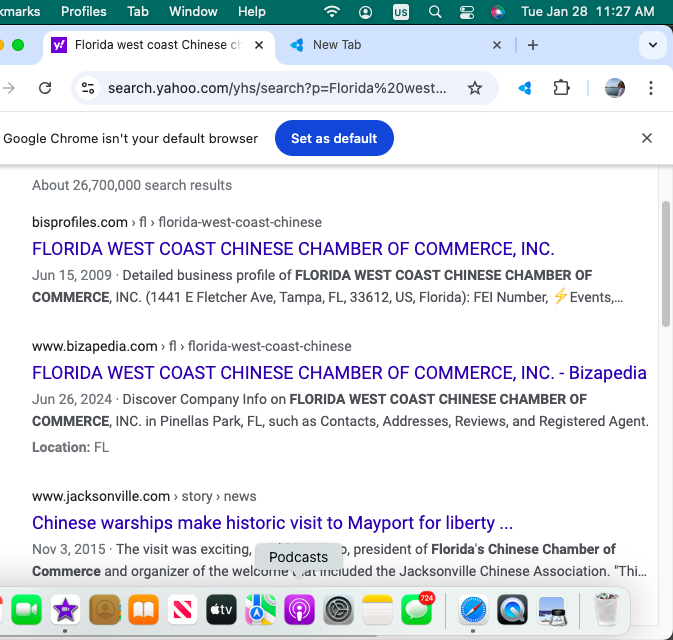The height and width of the screenshot is (640, 673).
Task: Click the green window zoom button
Action: point(18,45)
